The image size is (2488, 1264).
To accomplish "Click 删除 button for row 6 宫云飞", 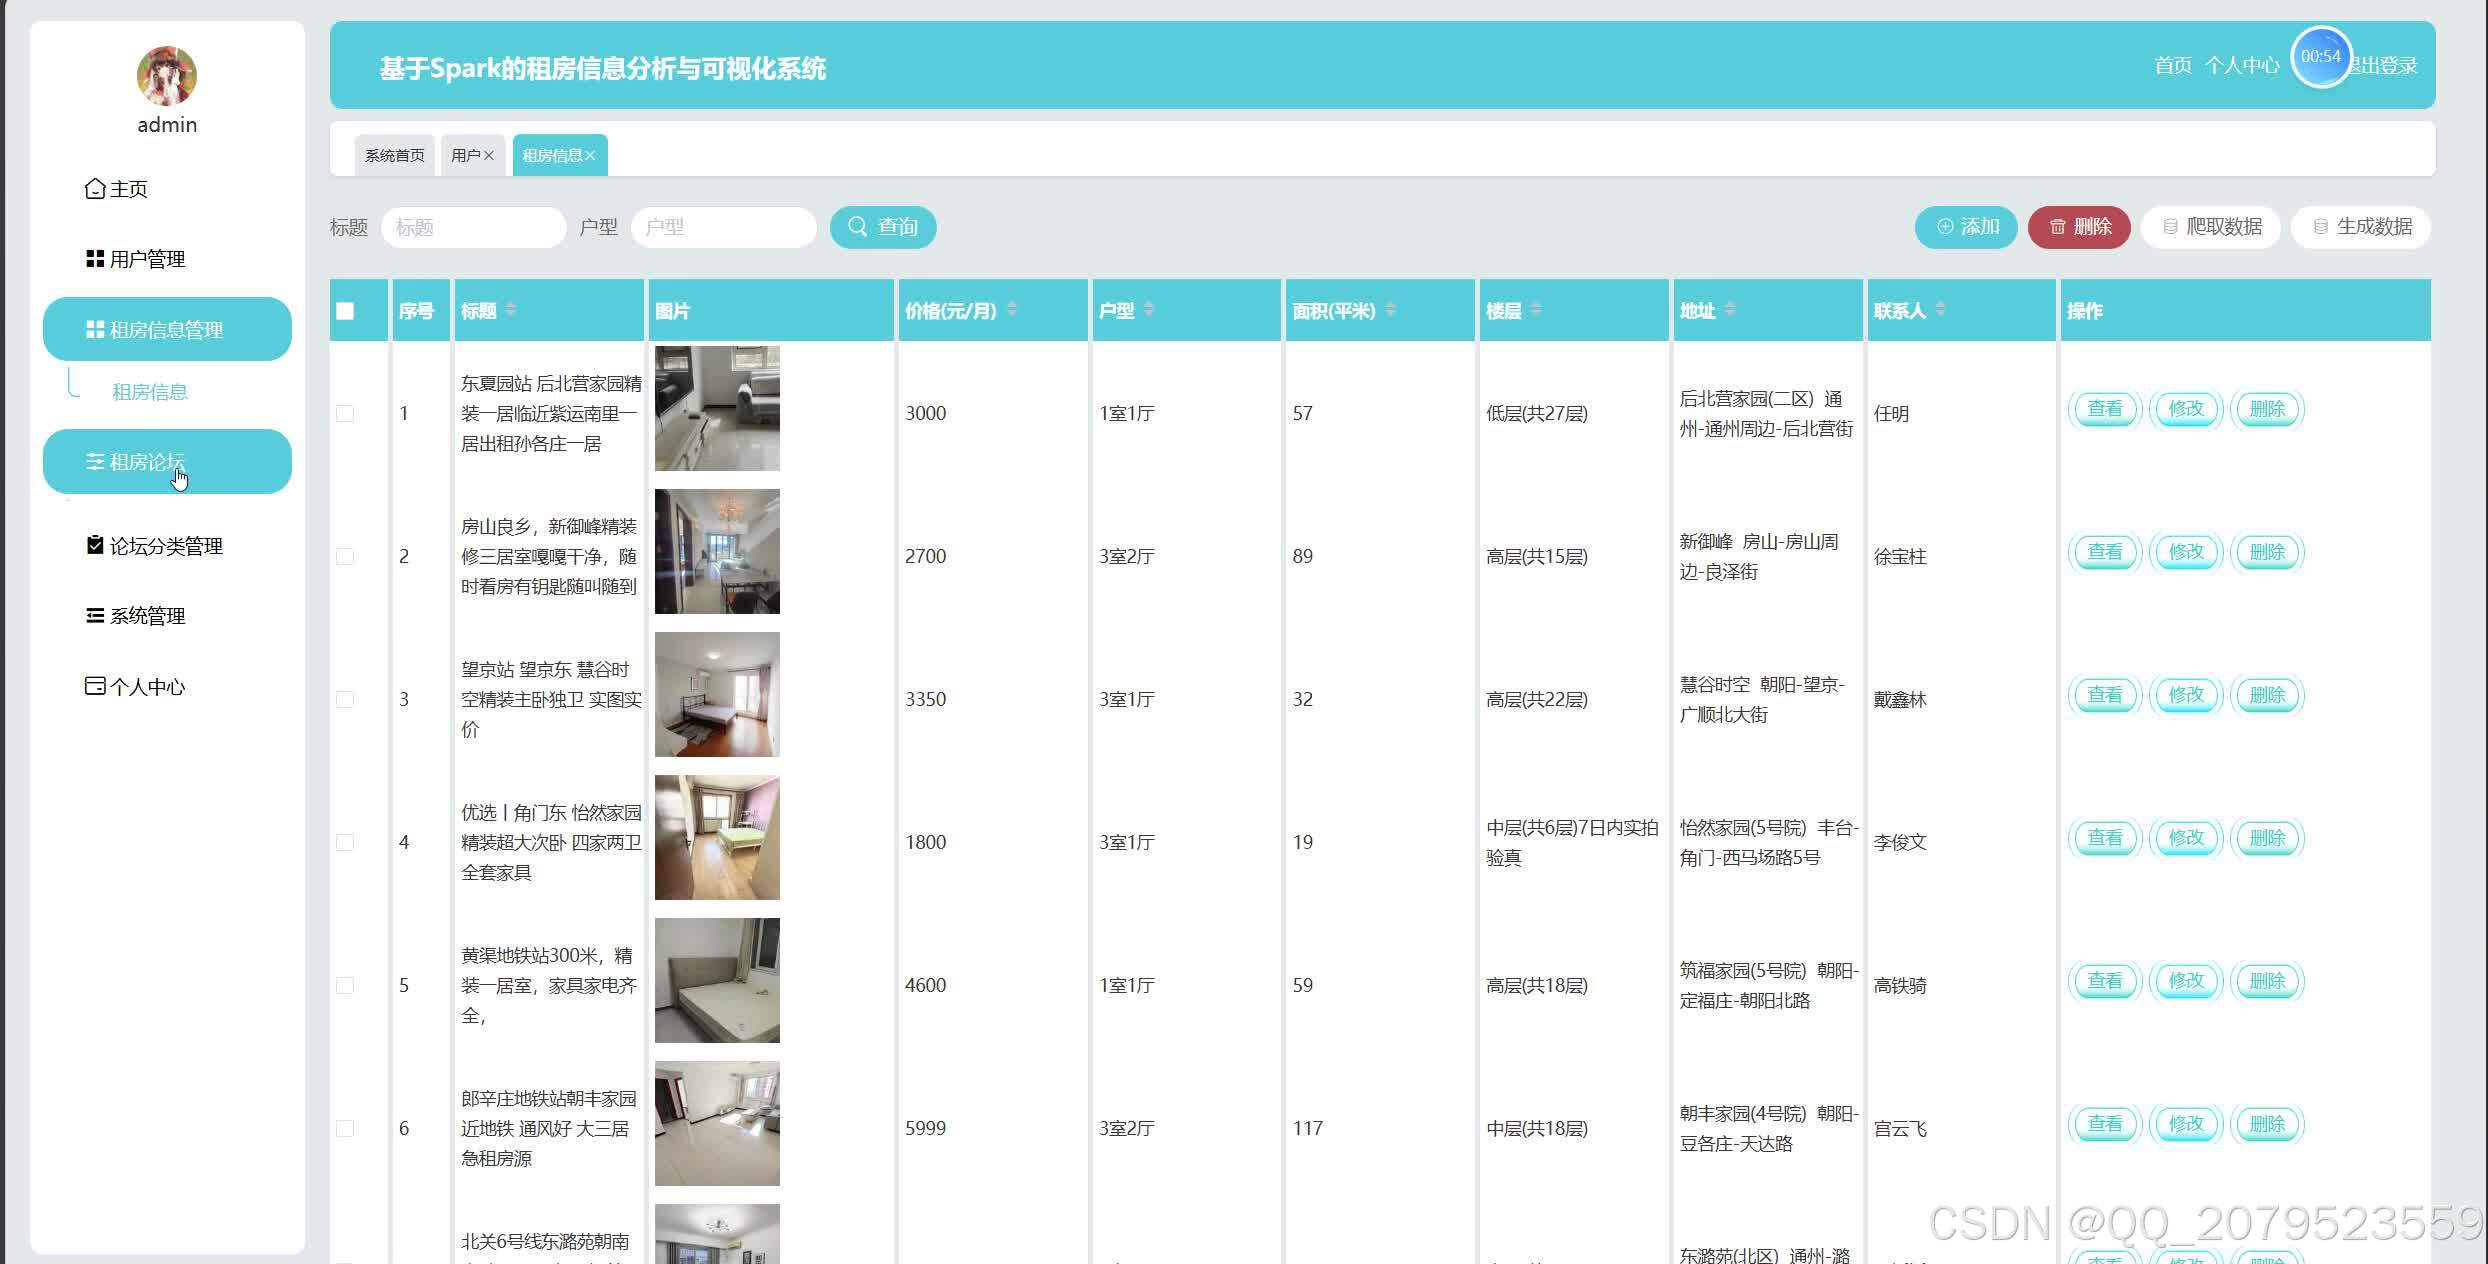I will 2267,1124.
